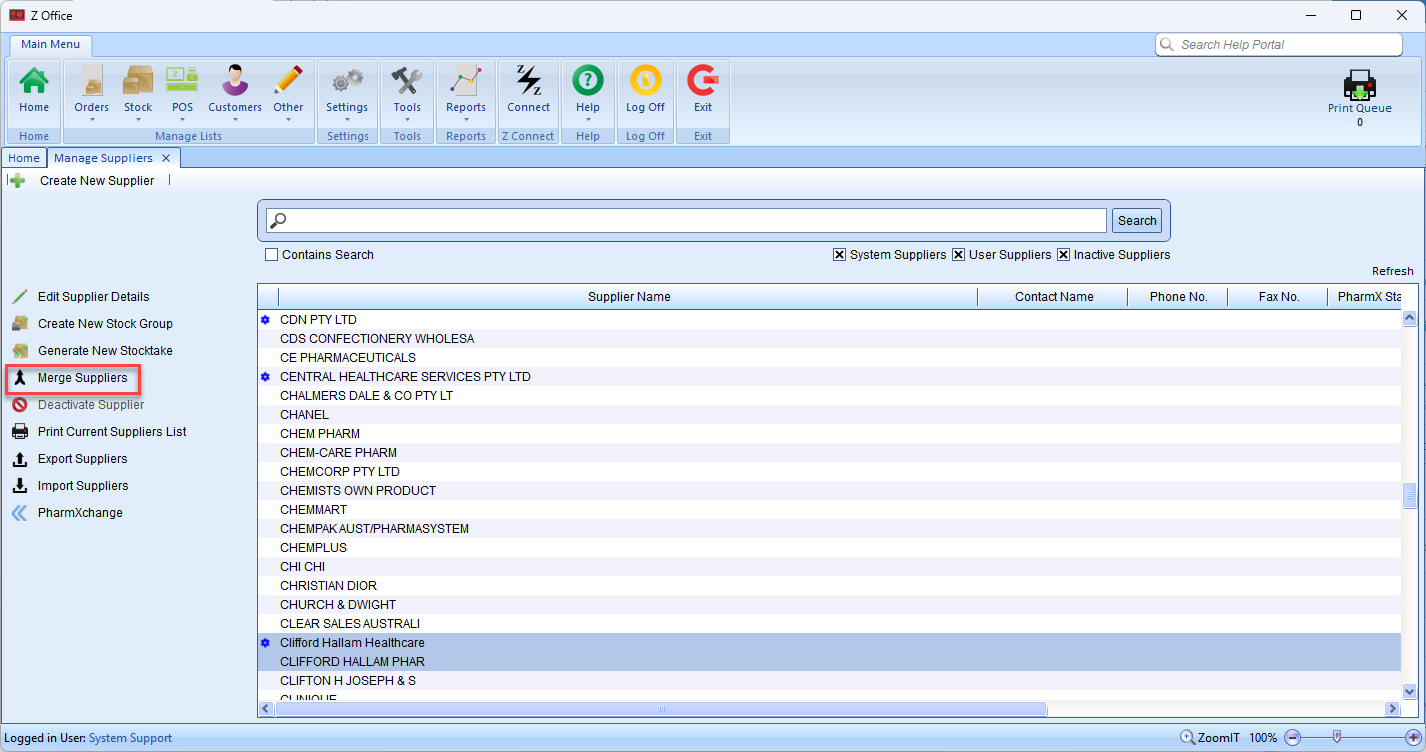Toggle the System Suppliers checkbox
The height and width of the screenshot is (752, 1426).
[839, 255]
